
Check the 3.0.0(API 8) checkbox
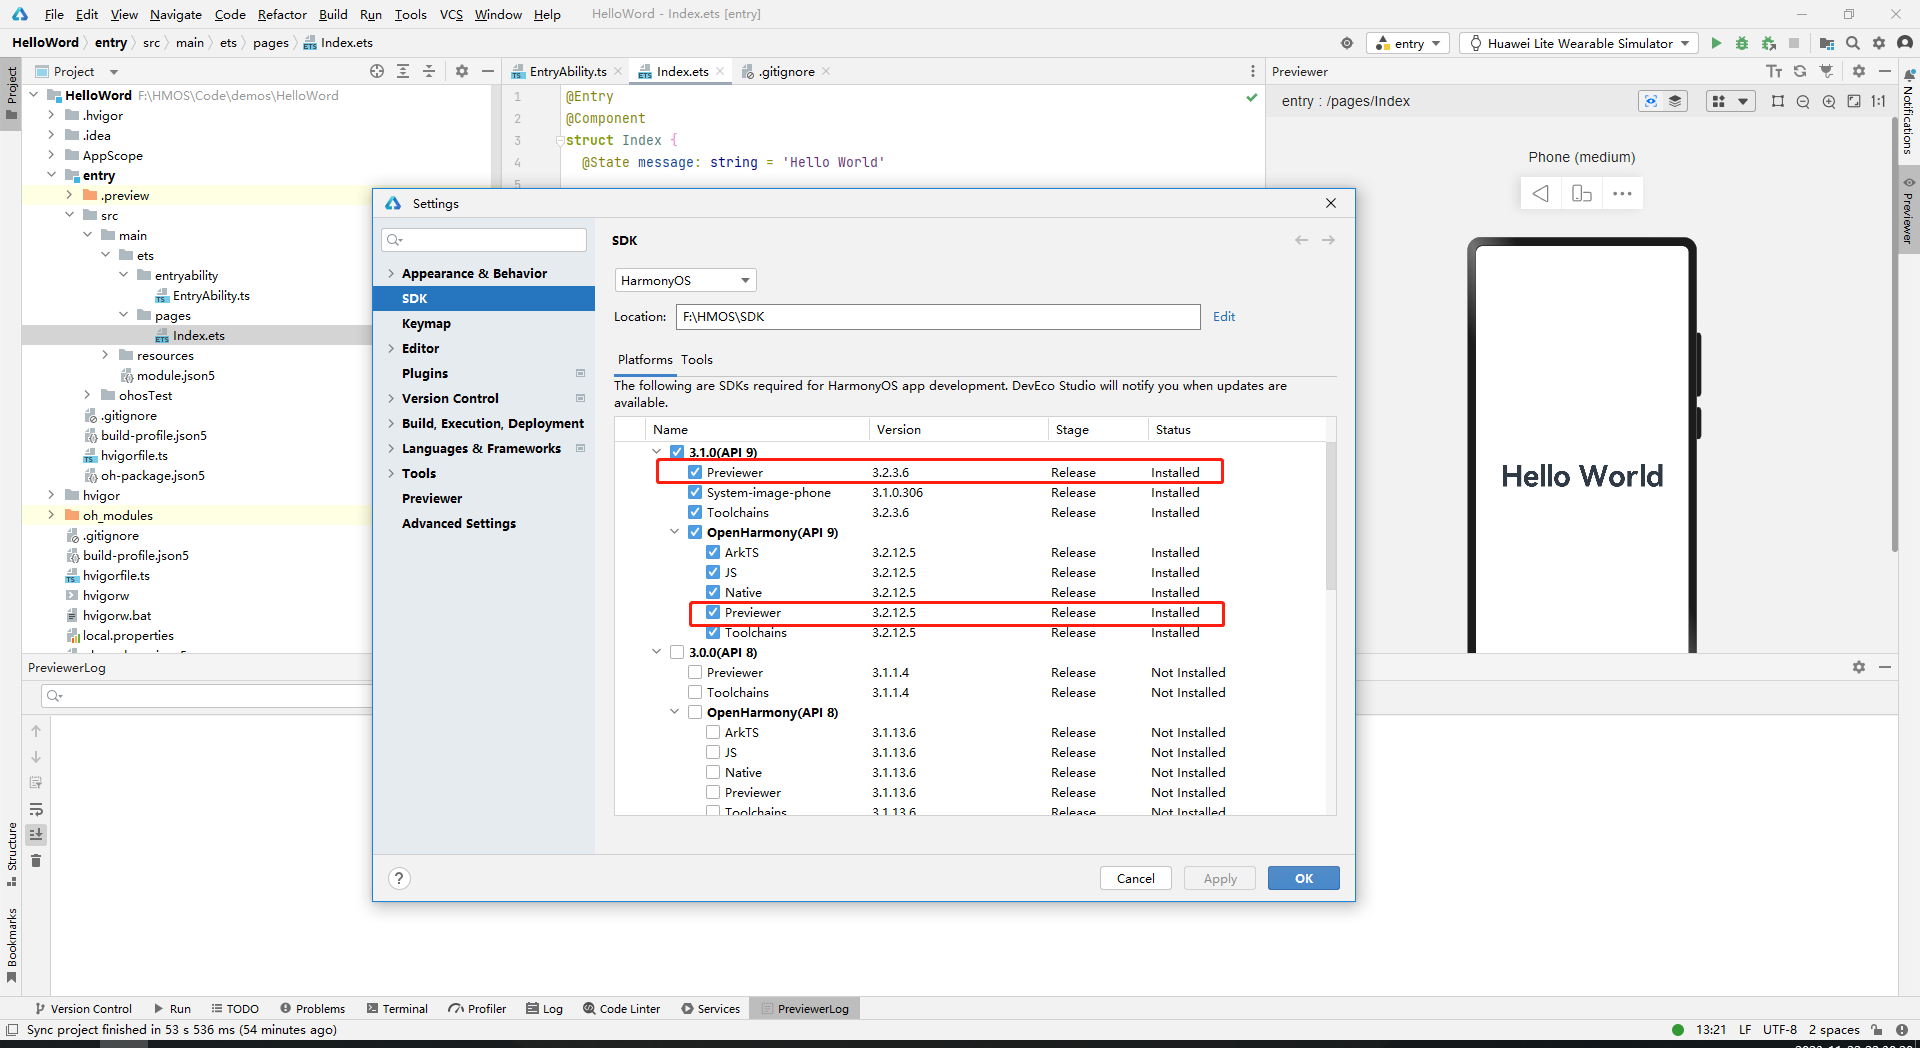[x=677, y=652]
